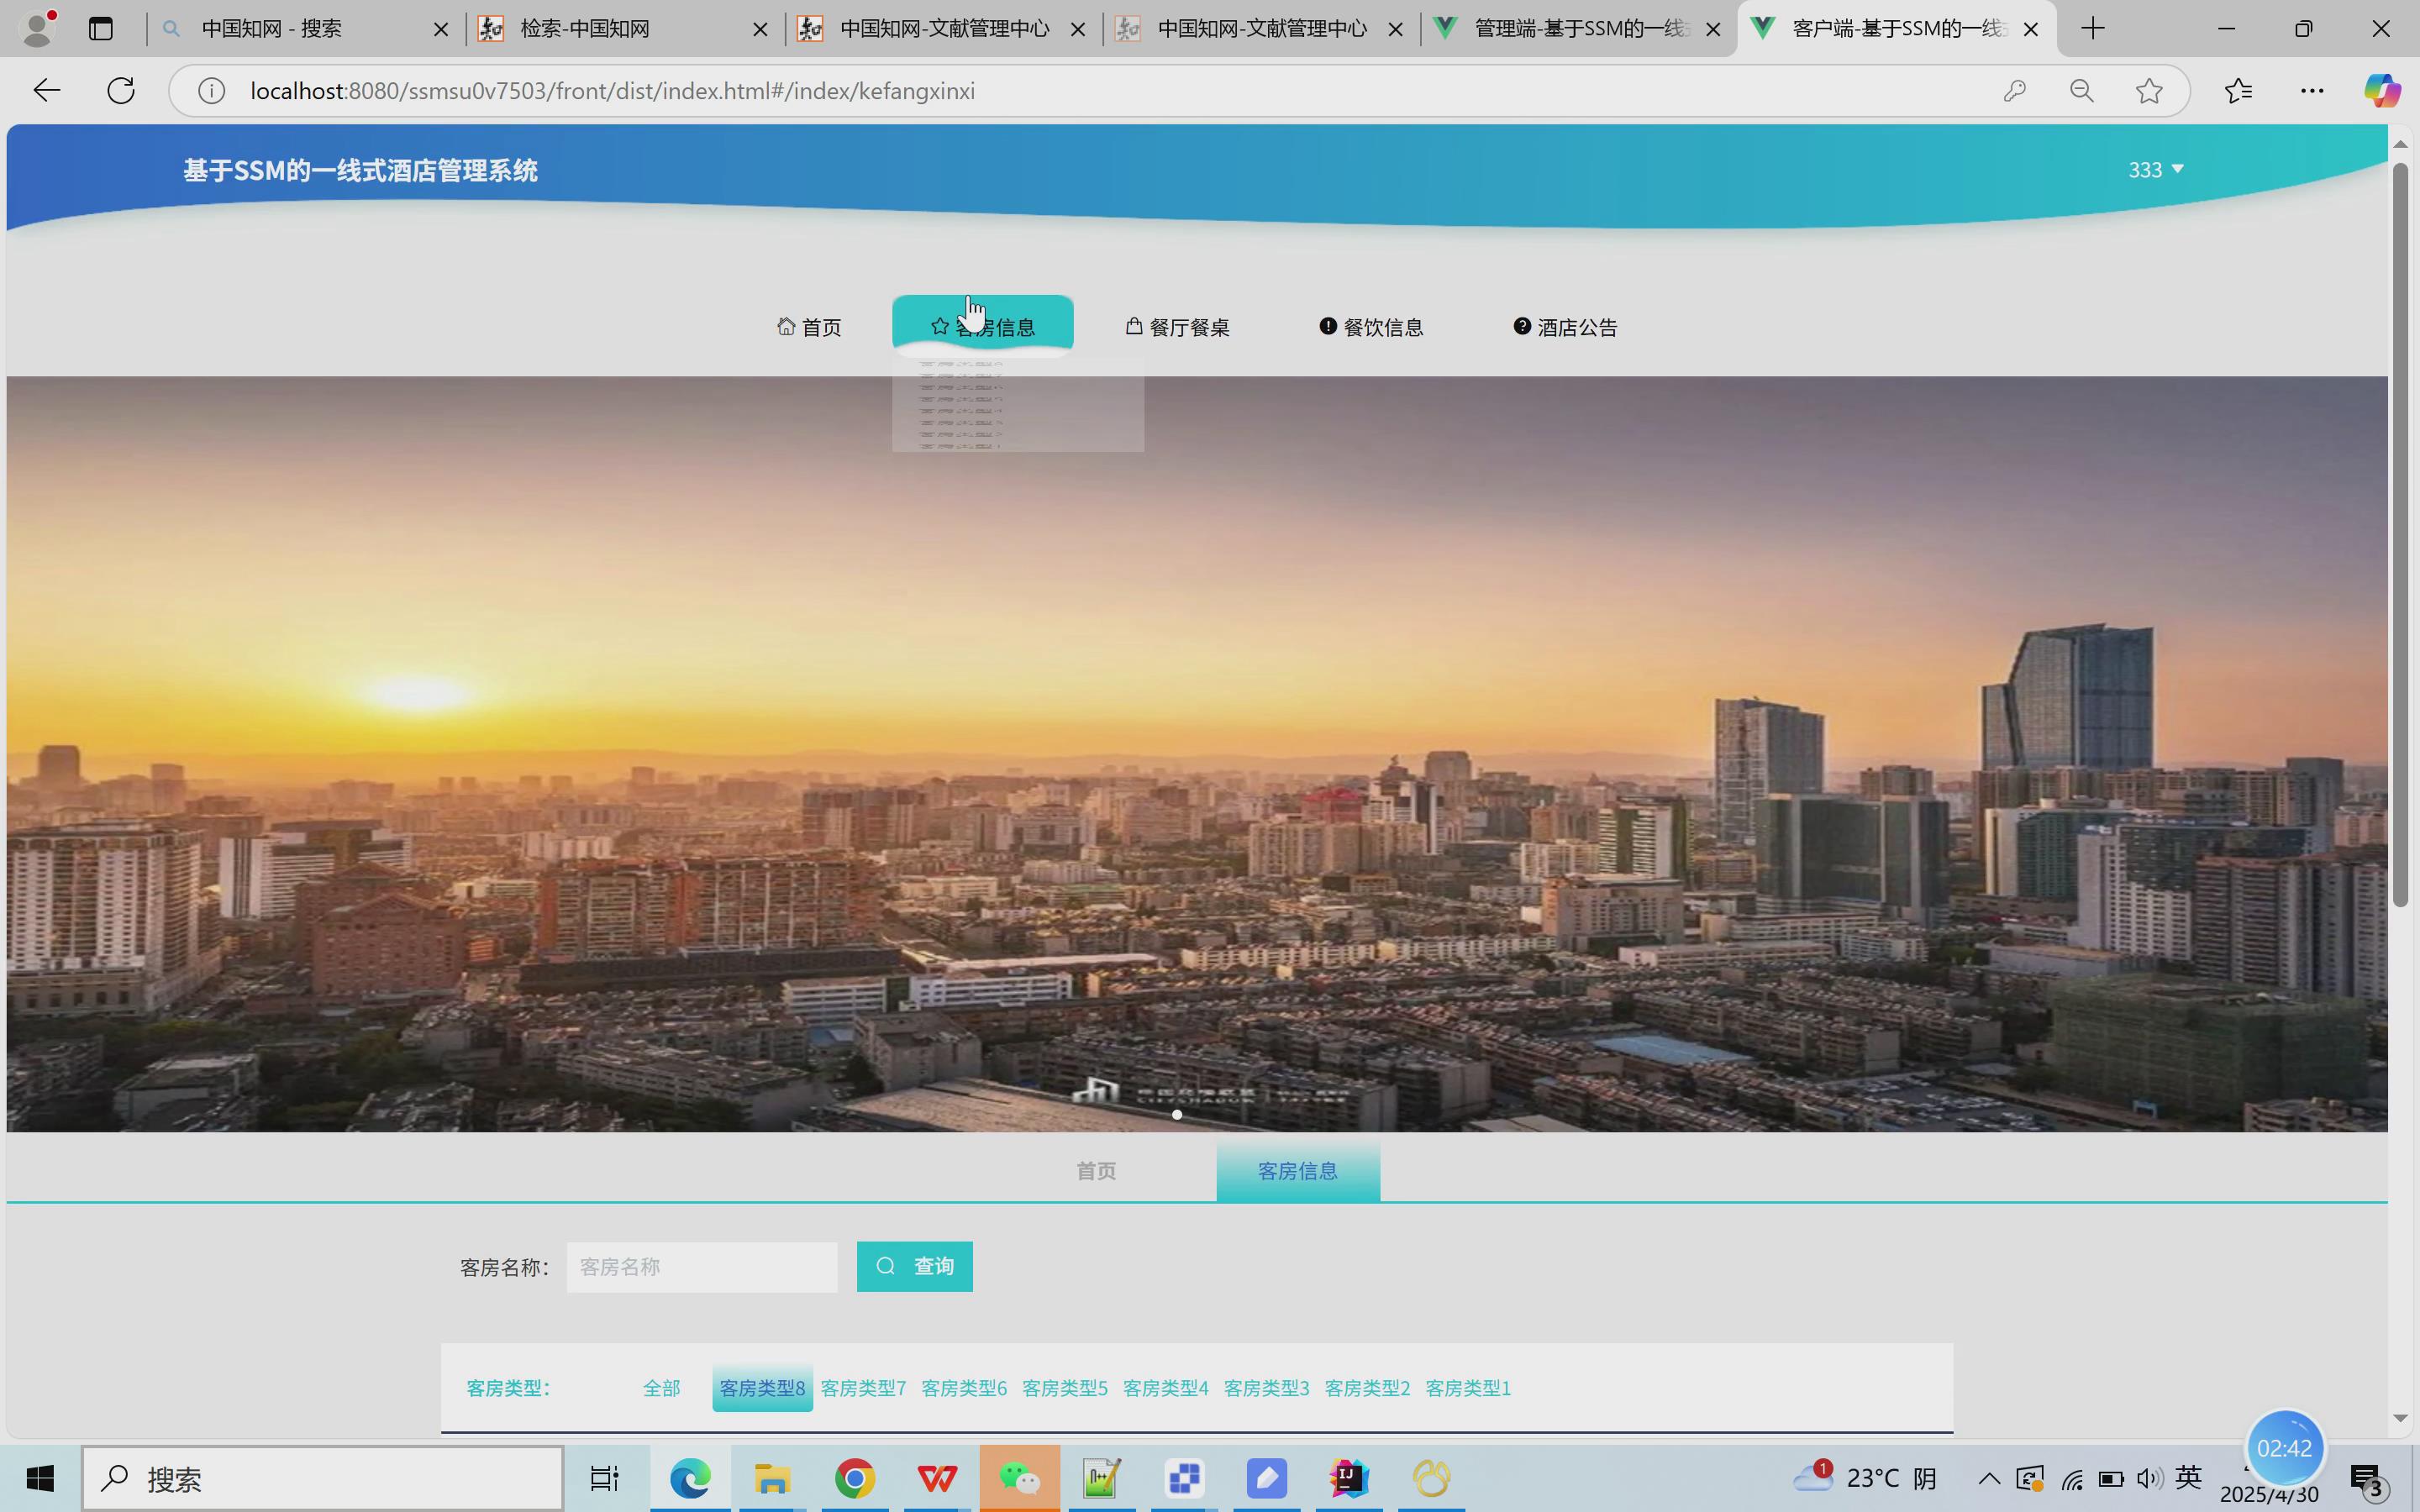Open WeChat from the taskbar
Screen dimensions: 2420x1512
point(1019,1478)
